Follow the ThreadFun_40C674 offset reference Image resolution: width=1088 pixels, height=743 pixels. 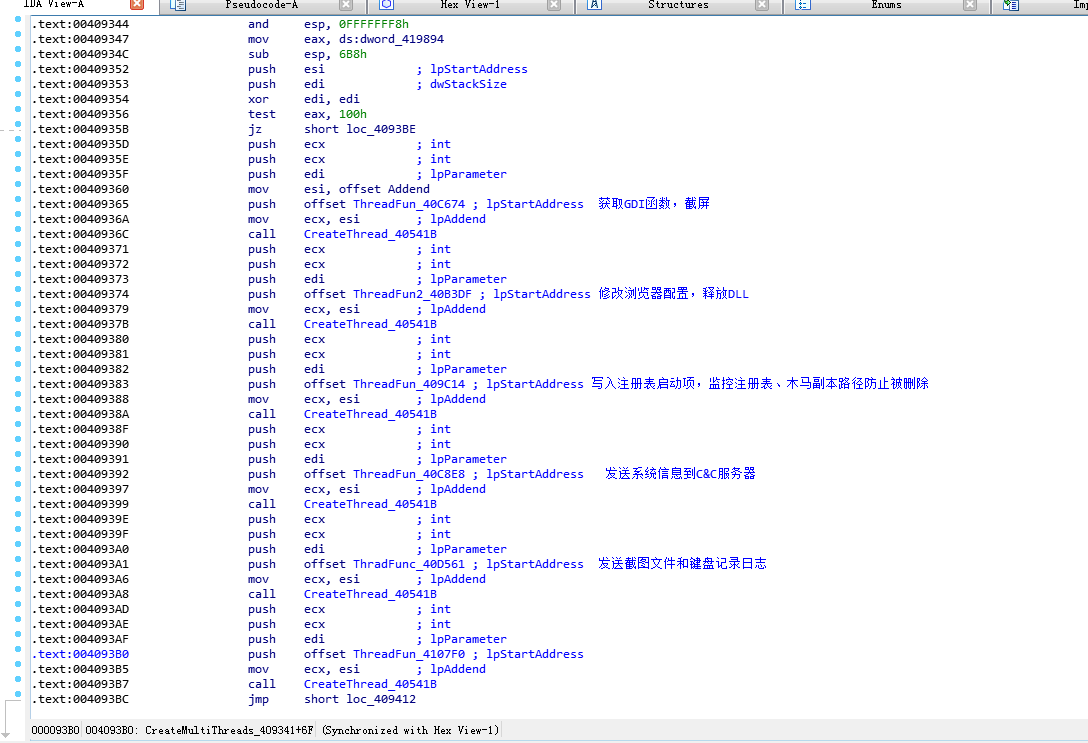point(409,204)
